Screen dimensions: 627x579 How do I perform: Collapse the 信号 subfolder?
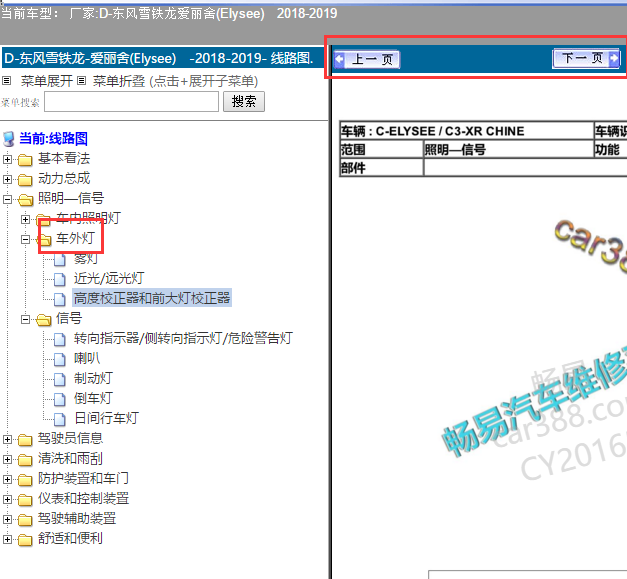[x=25, y=319]
